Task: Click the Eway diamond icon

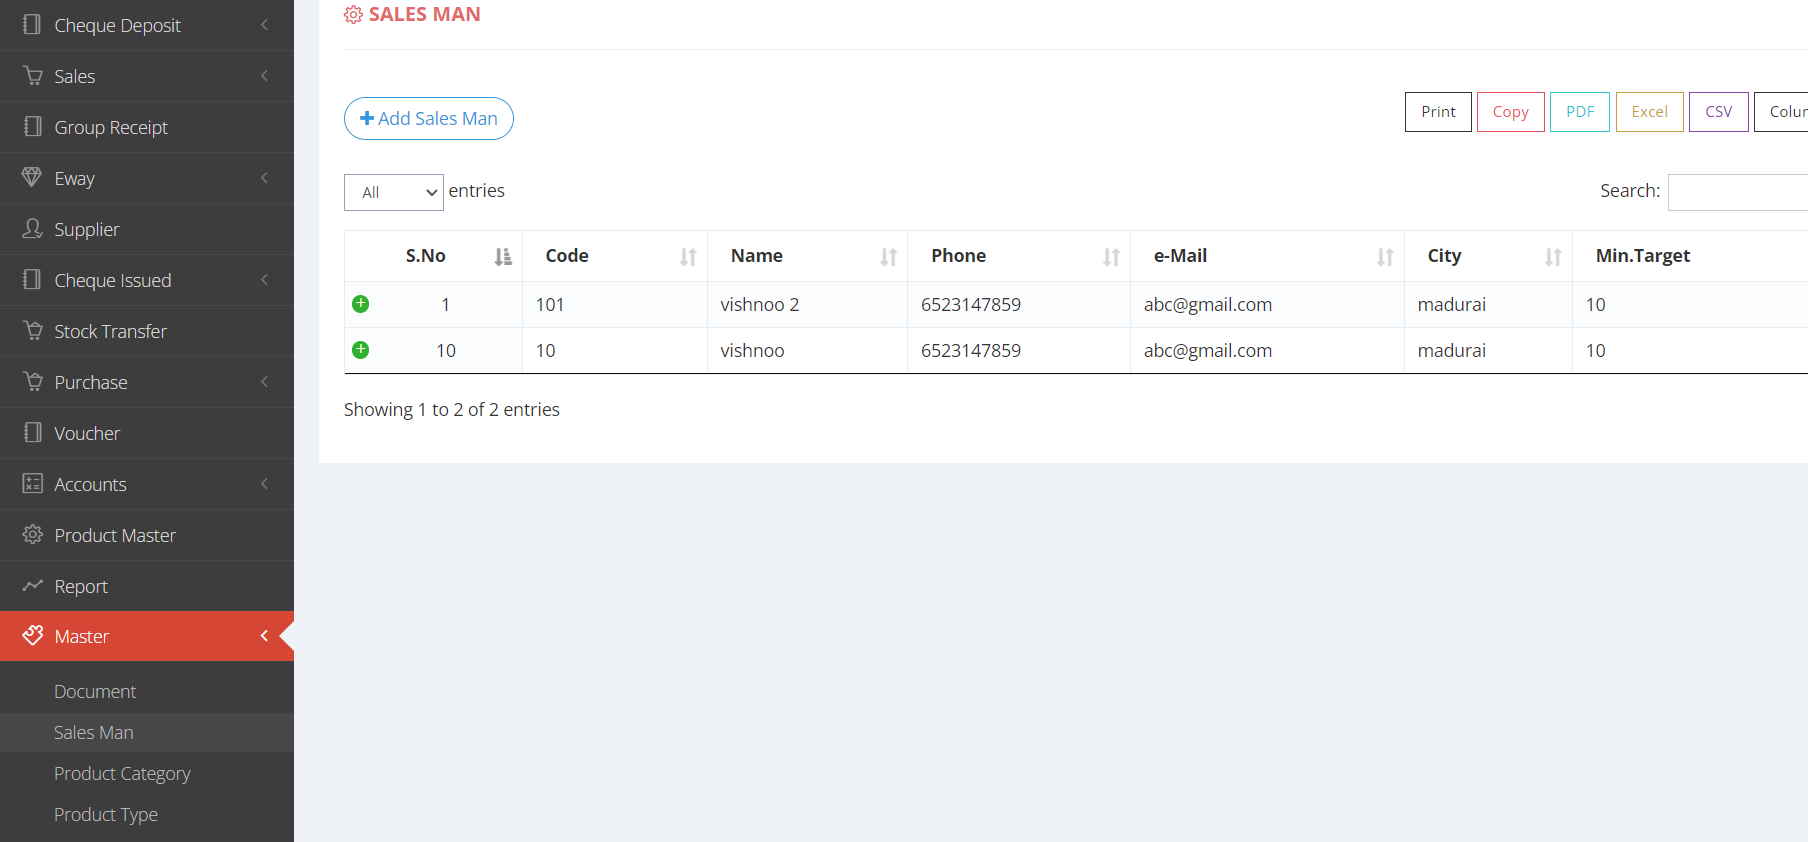Action: [x=32, y=178]
